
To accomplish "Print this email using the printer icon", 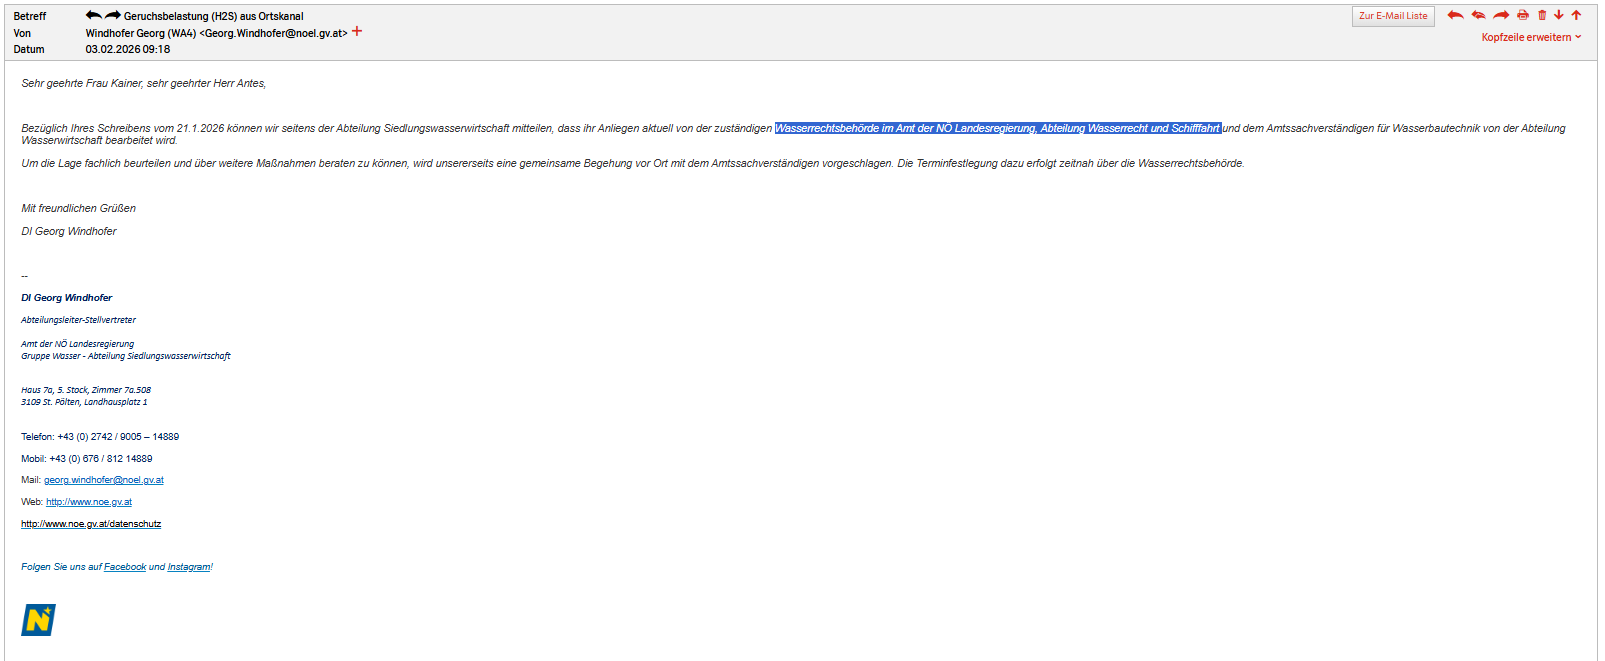I will 1523,15.
